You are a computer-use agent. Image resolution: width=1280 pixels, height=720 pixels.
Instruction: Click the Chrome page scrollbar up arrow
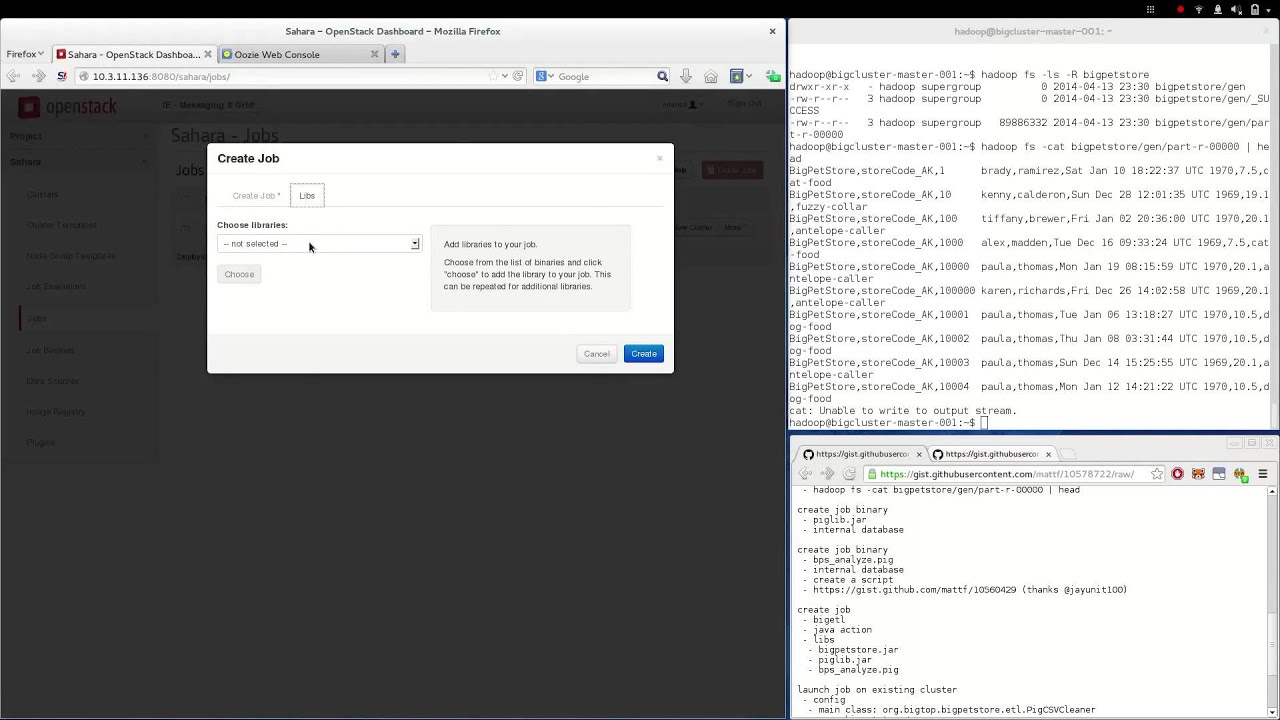pyautogui.click(x=1272, y=491)
